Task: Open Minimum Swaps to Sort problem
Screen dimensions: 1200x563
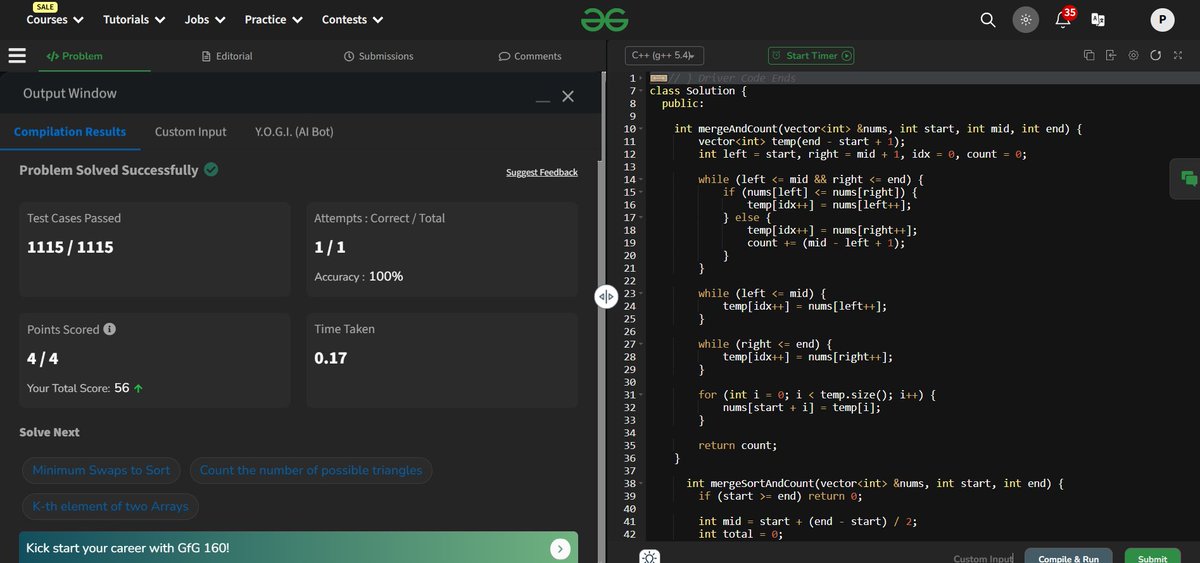Action: point(101,470)
